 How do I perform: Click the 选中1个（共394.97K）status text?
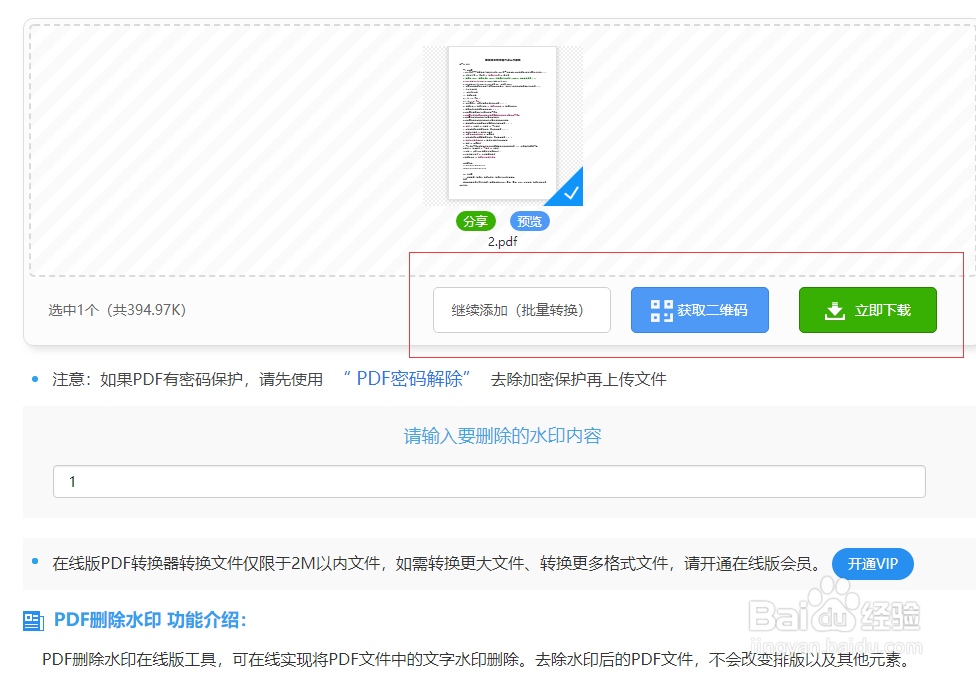[117, 310]
